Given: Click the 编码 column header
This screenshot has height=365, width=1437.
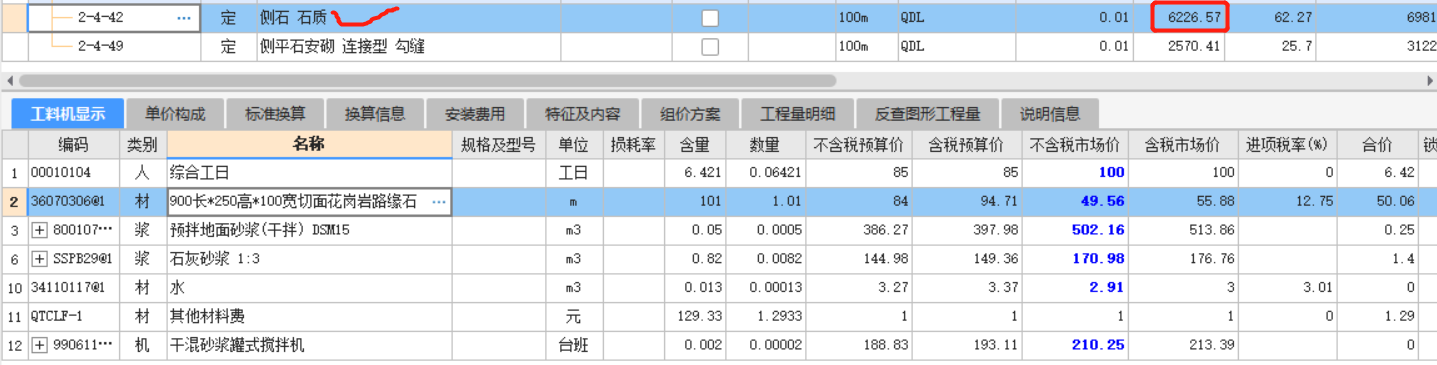Looking at the screenshot, I should [x=74, y=144].
